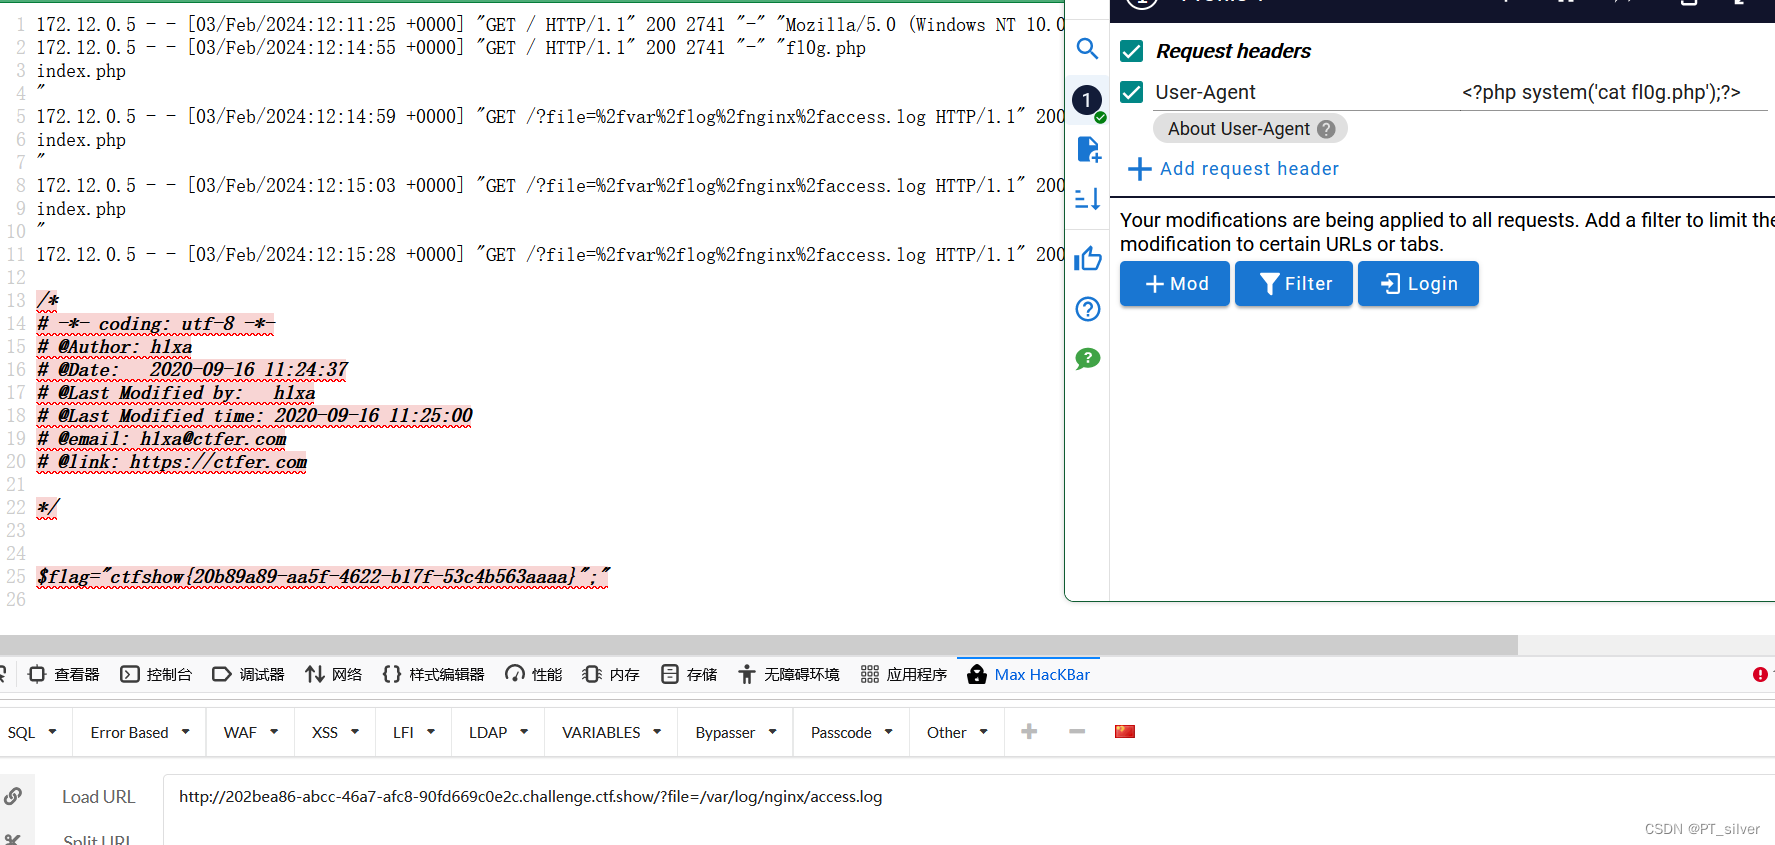Switch to the 样式编辑器 style editor tab
The width and height of the screenshot is (1775, 845).
434,675
